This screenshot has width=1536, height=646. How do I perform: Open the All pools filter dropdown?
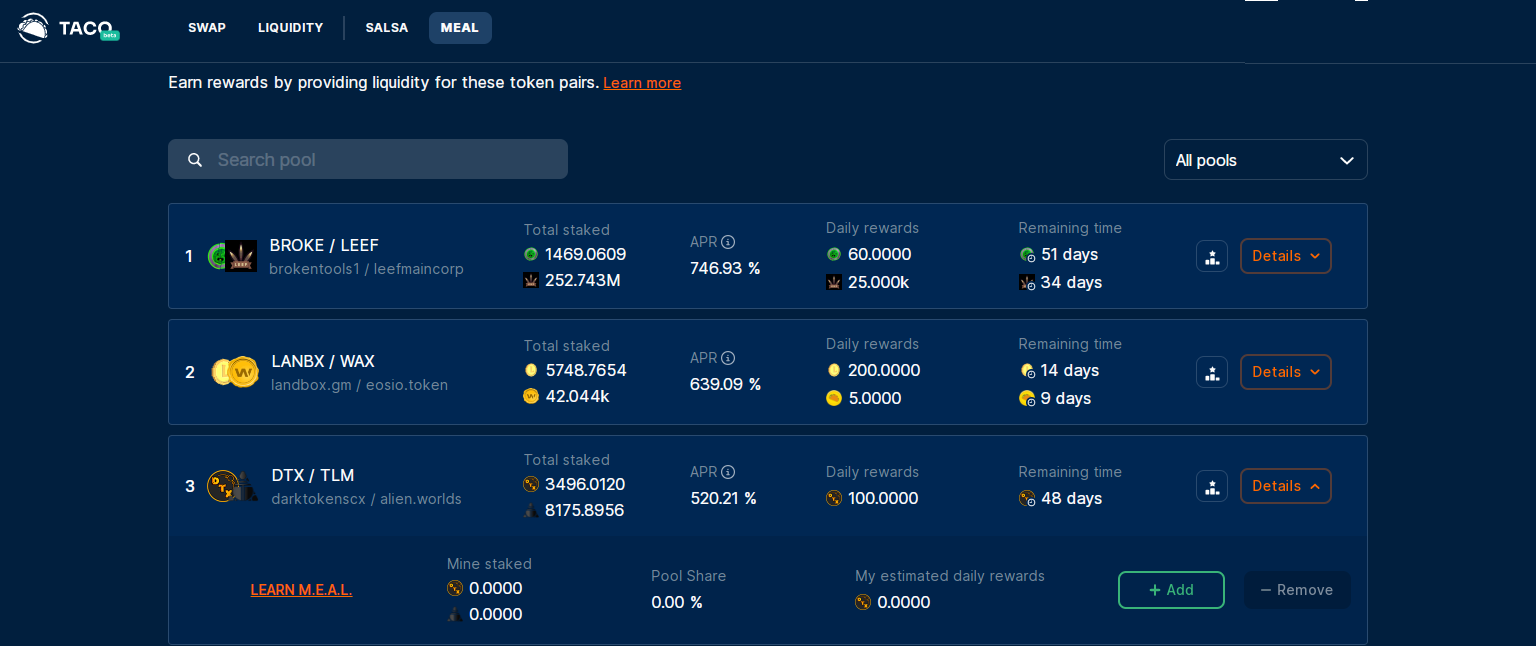(x=1265, y=160)
